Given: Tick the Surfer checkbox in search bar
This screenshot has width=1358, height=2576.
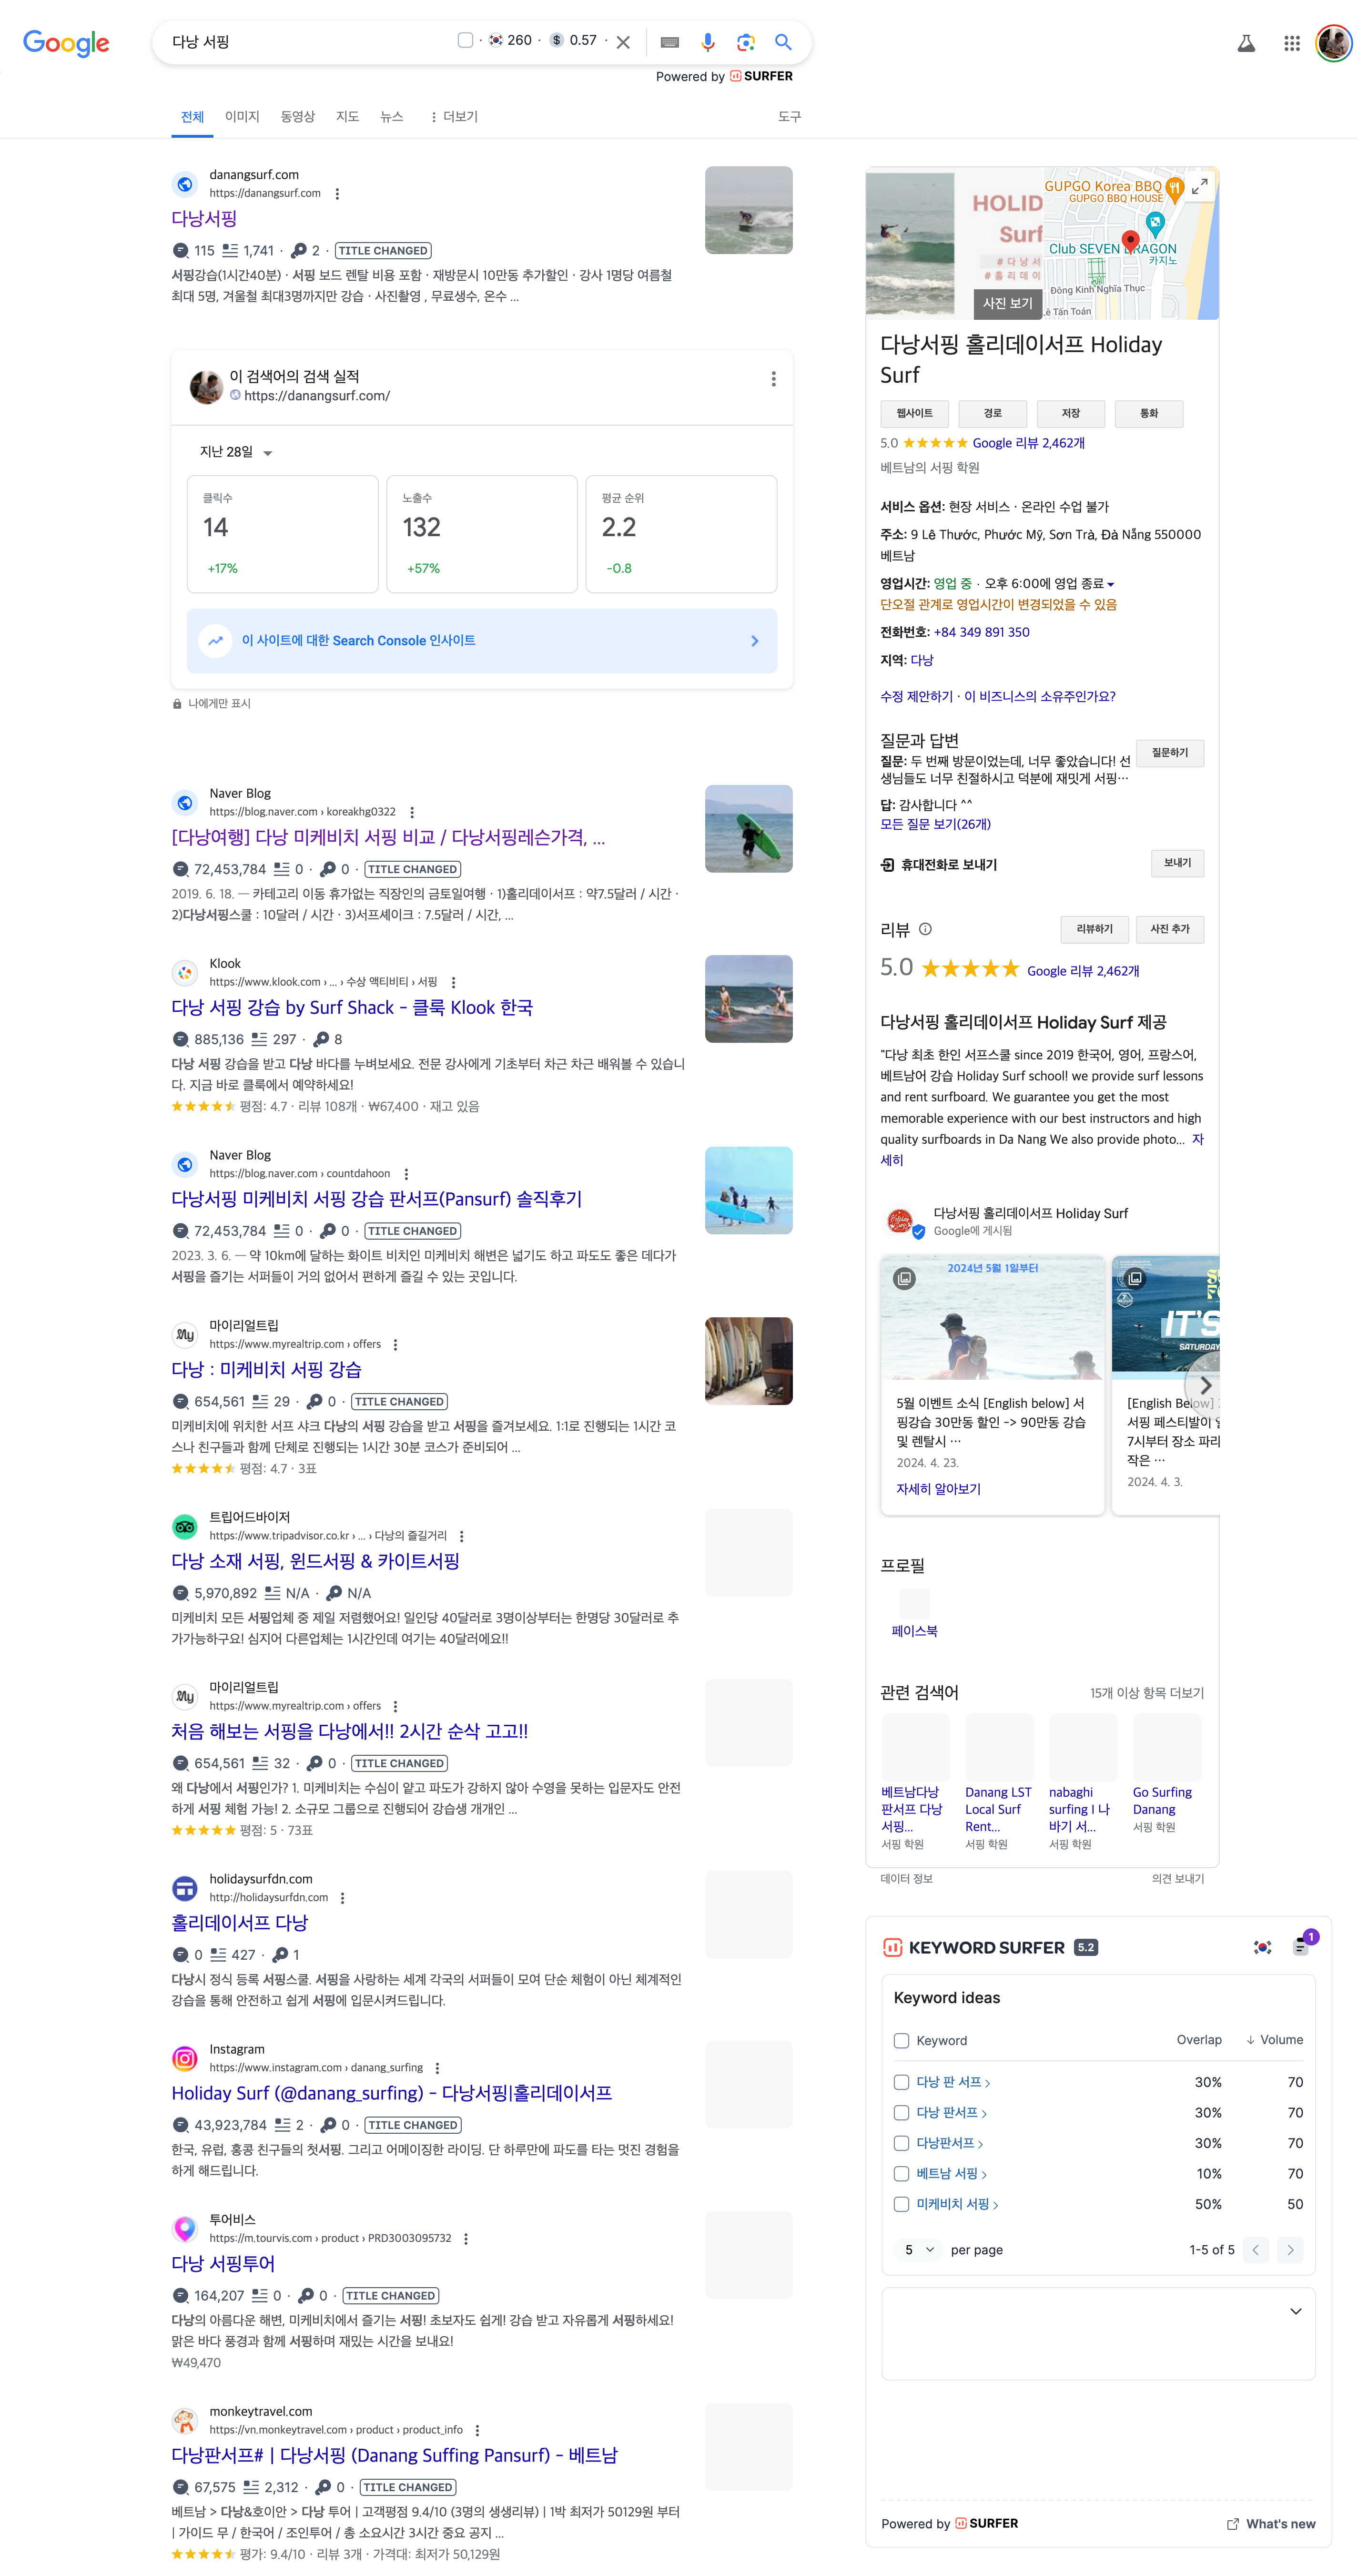Looking at the screenshot, I should click(x=465, y=40).
